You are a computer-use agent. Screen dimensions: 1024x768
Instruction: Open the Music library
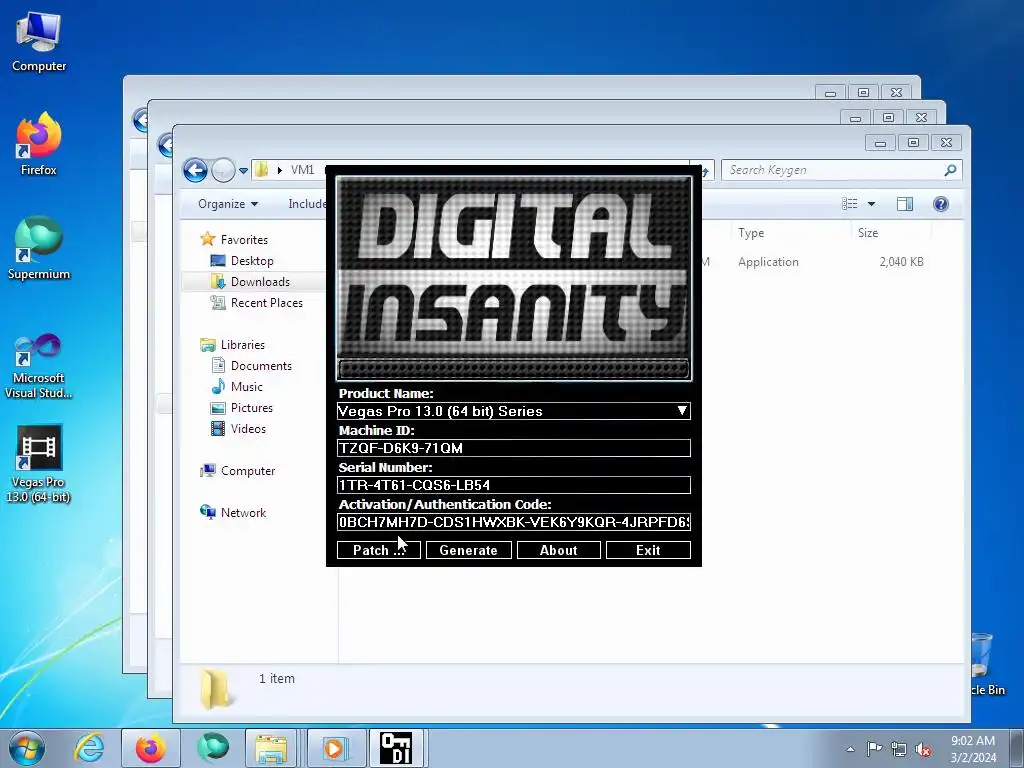(x=246, y=387)
